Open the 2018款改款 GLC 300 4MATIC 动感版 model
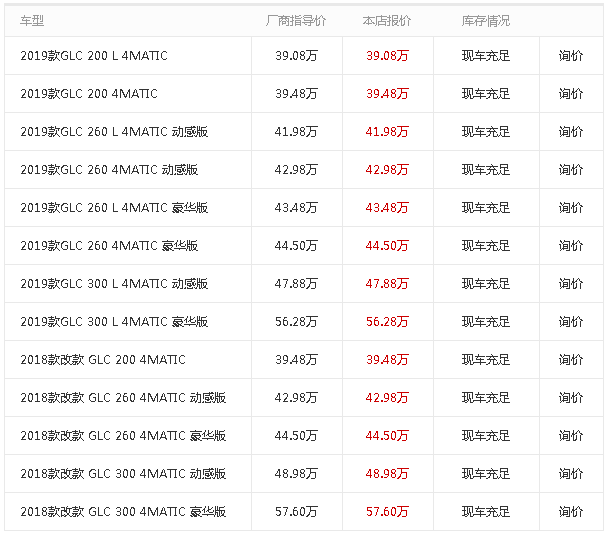The image size is (609, 536). [123, 474]
